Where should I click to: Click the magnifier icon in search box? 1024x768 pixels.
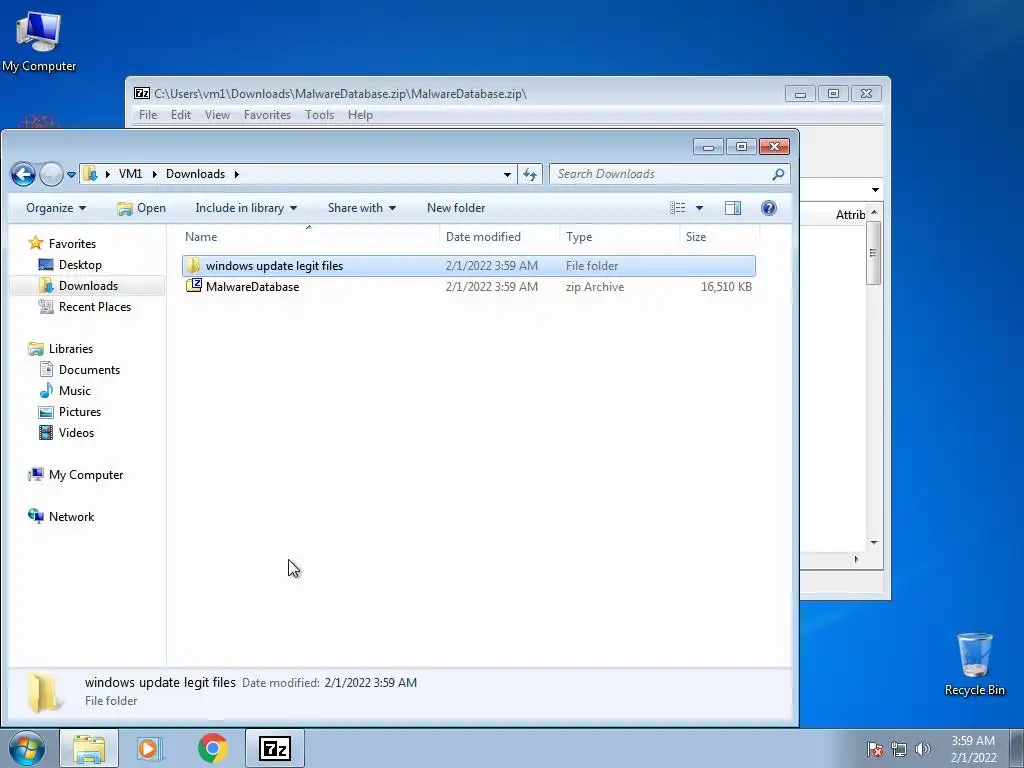point(778,174)
